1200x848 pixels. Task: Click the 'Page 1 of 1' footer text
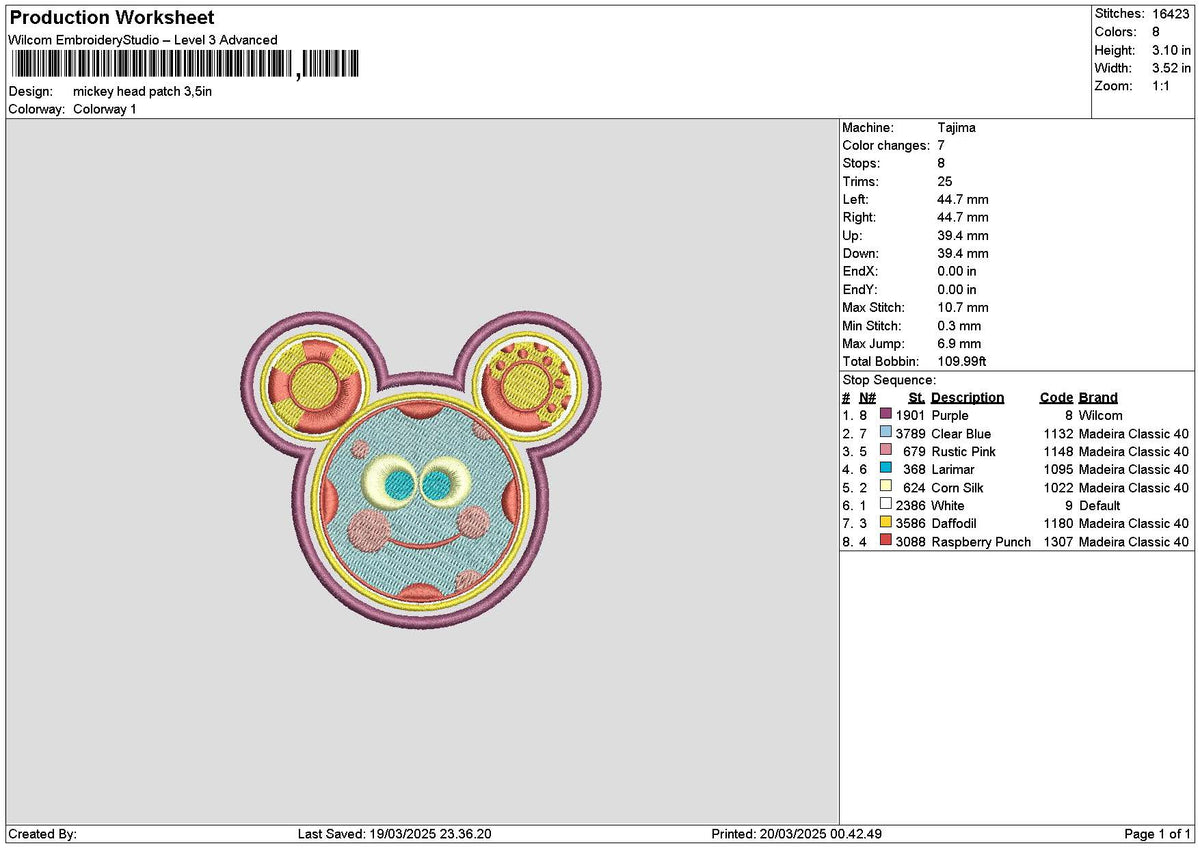pyautogui.click(x=1158, y=834)
